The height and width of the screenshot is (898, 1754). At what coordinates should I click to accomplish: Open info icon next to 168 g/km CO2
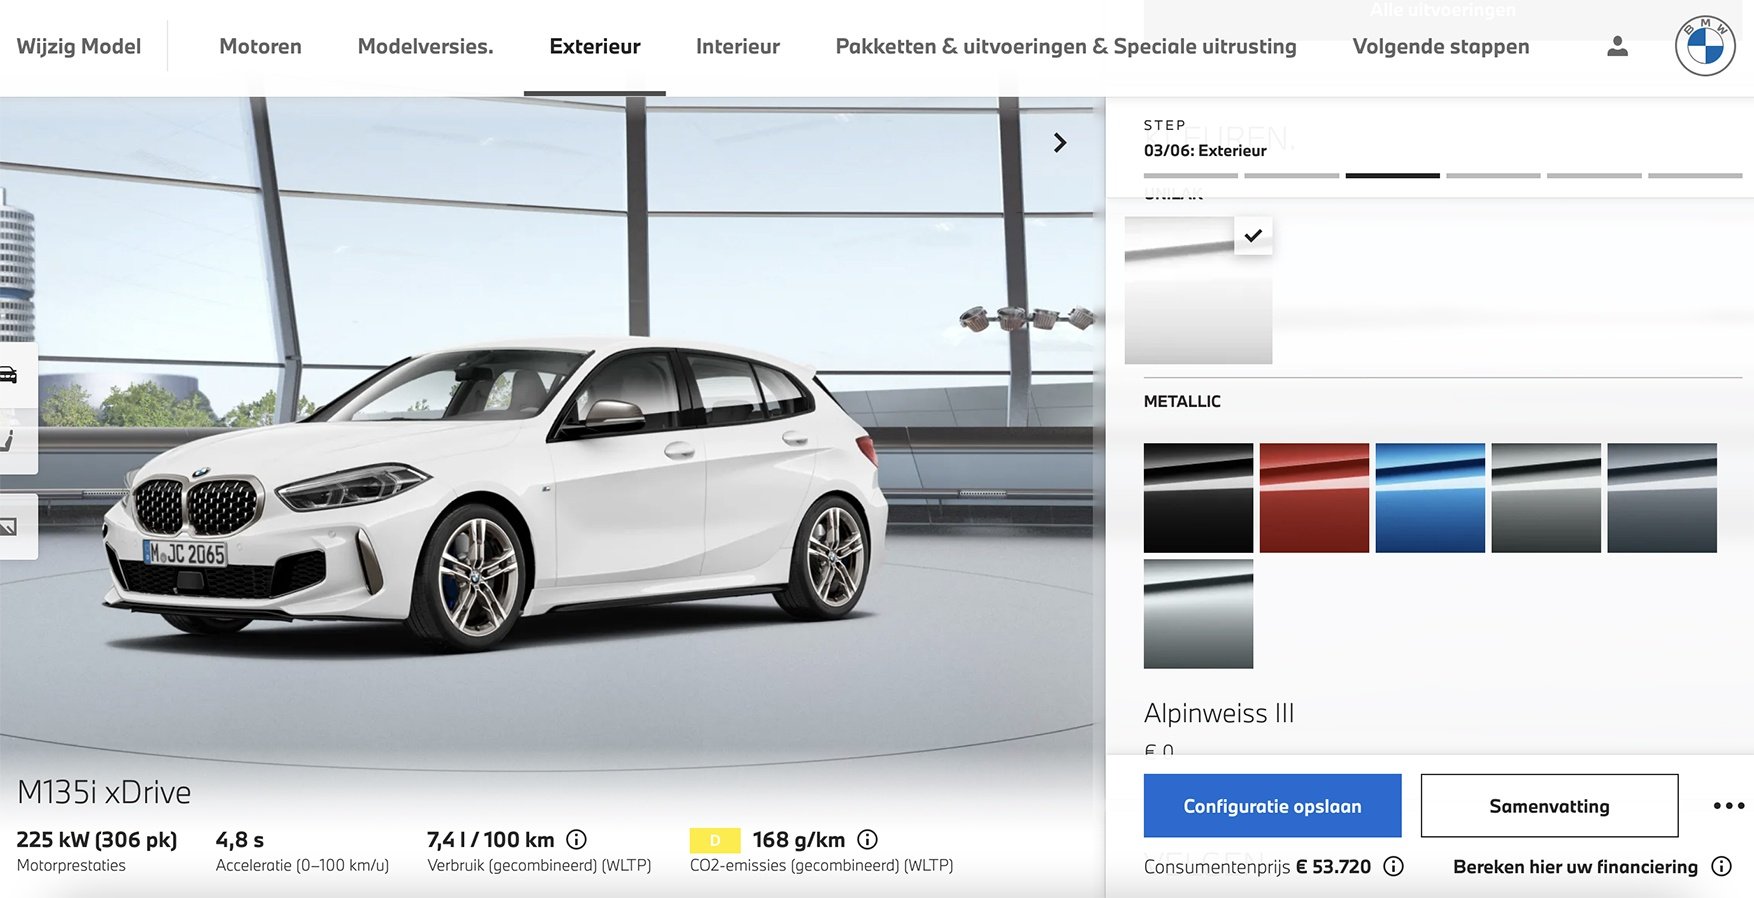point(868,840)
